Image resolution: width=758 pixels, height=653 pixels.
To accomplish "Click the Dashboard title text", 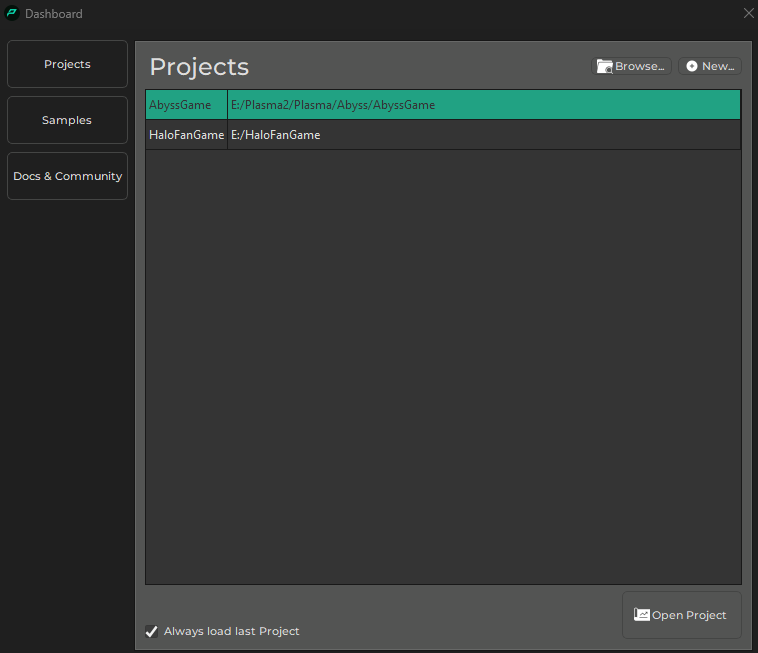I will pos(54,14).
